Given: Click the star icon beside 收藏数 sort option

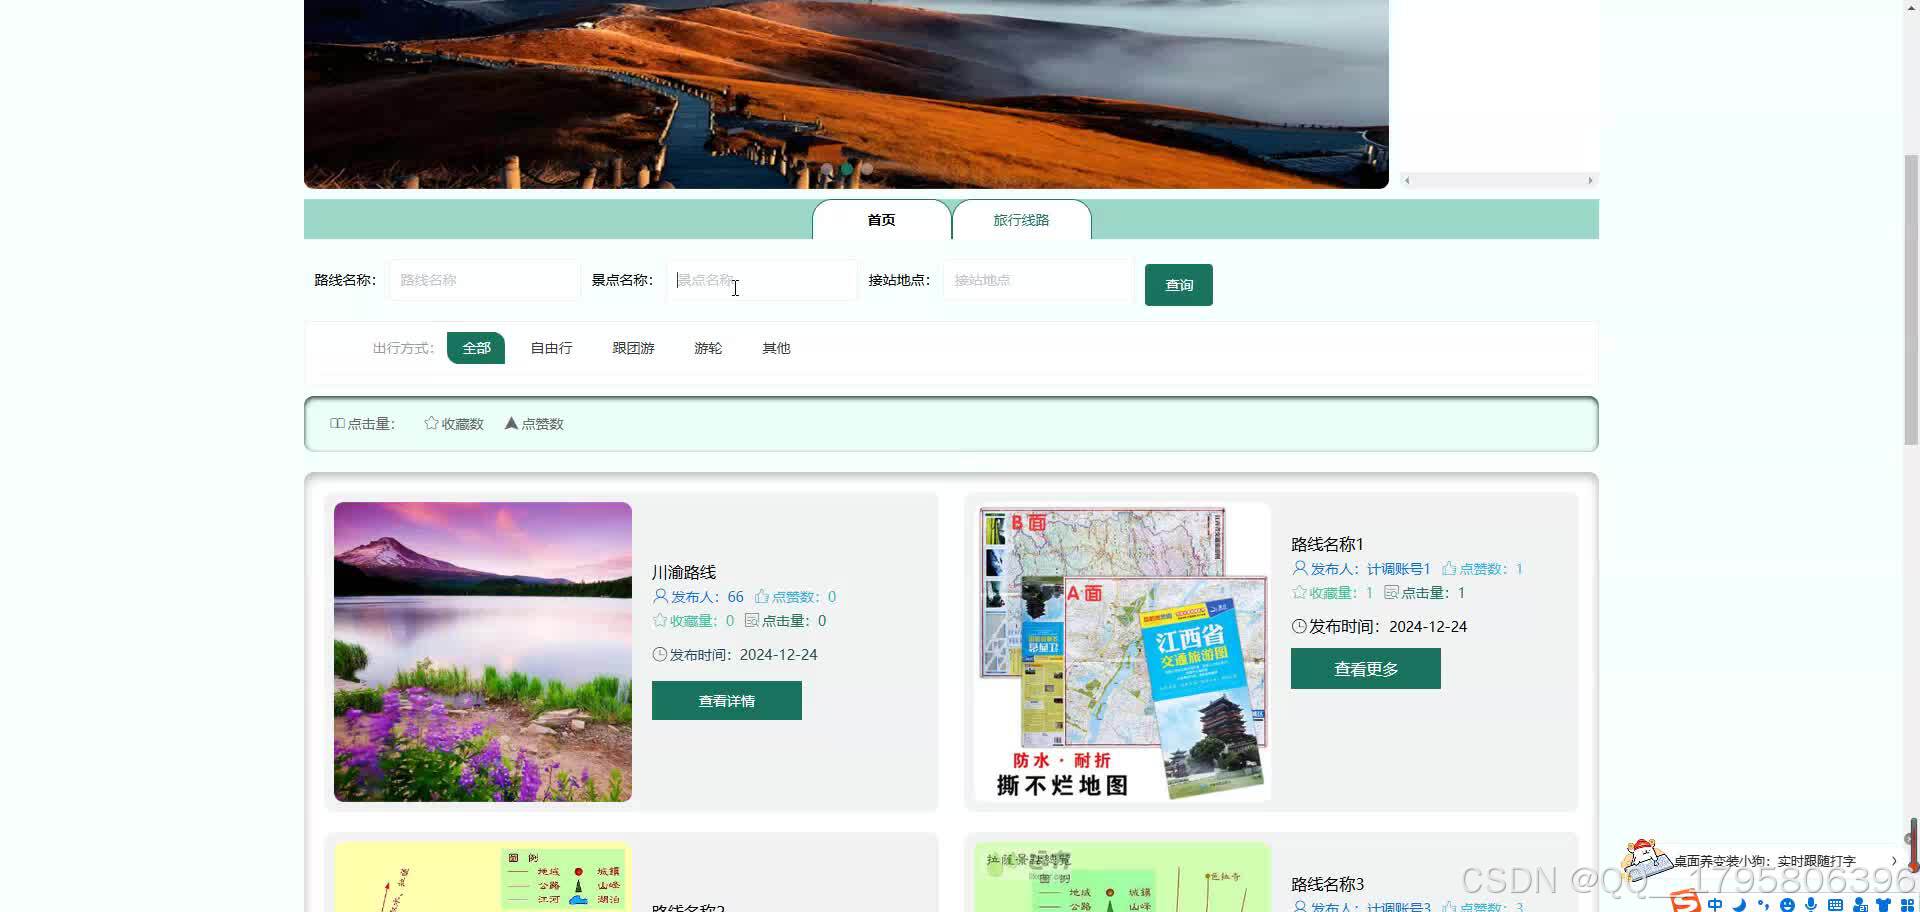Looking at the screenshot, I should pyautogui.click(x=431, y=423).
